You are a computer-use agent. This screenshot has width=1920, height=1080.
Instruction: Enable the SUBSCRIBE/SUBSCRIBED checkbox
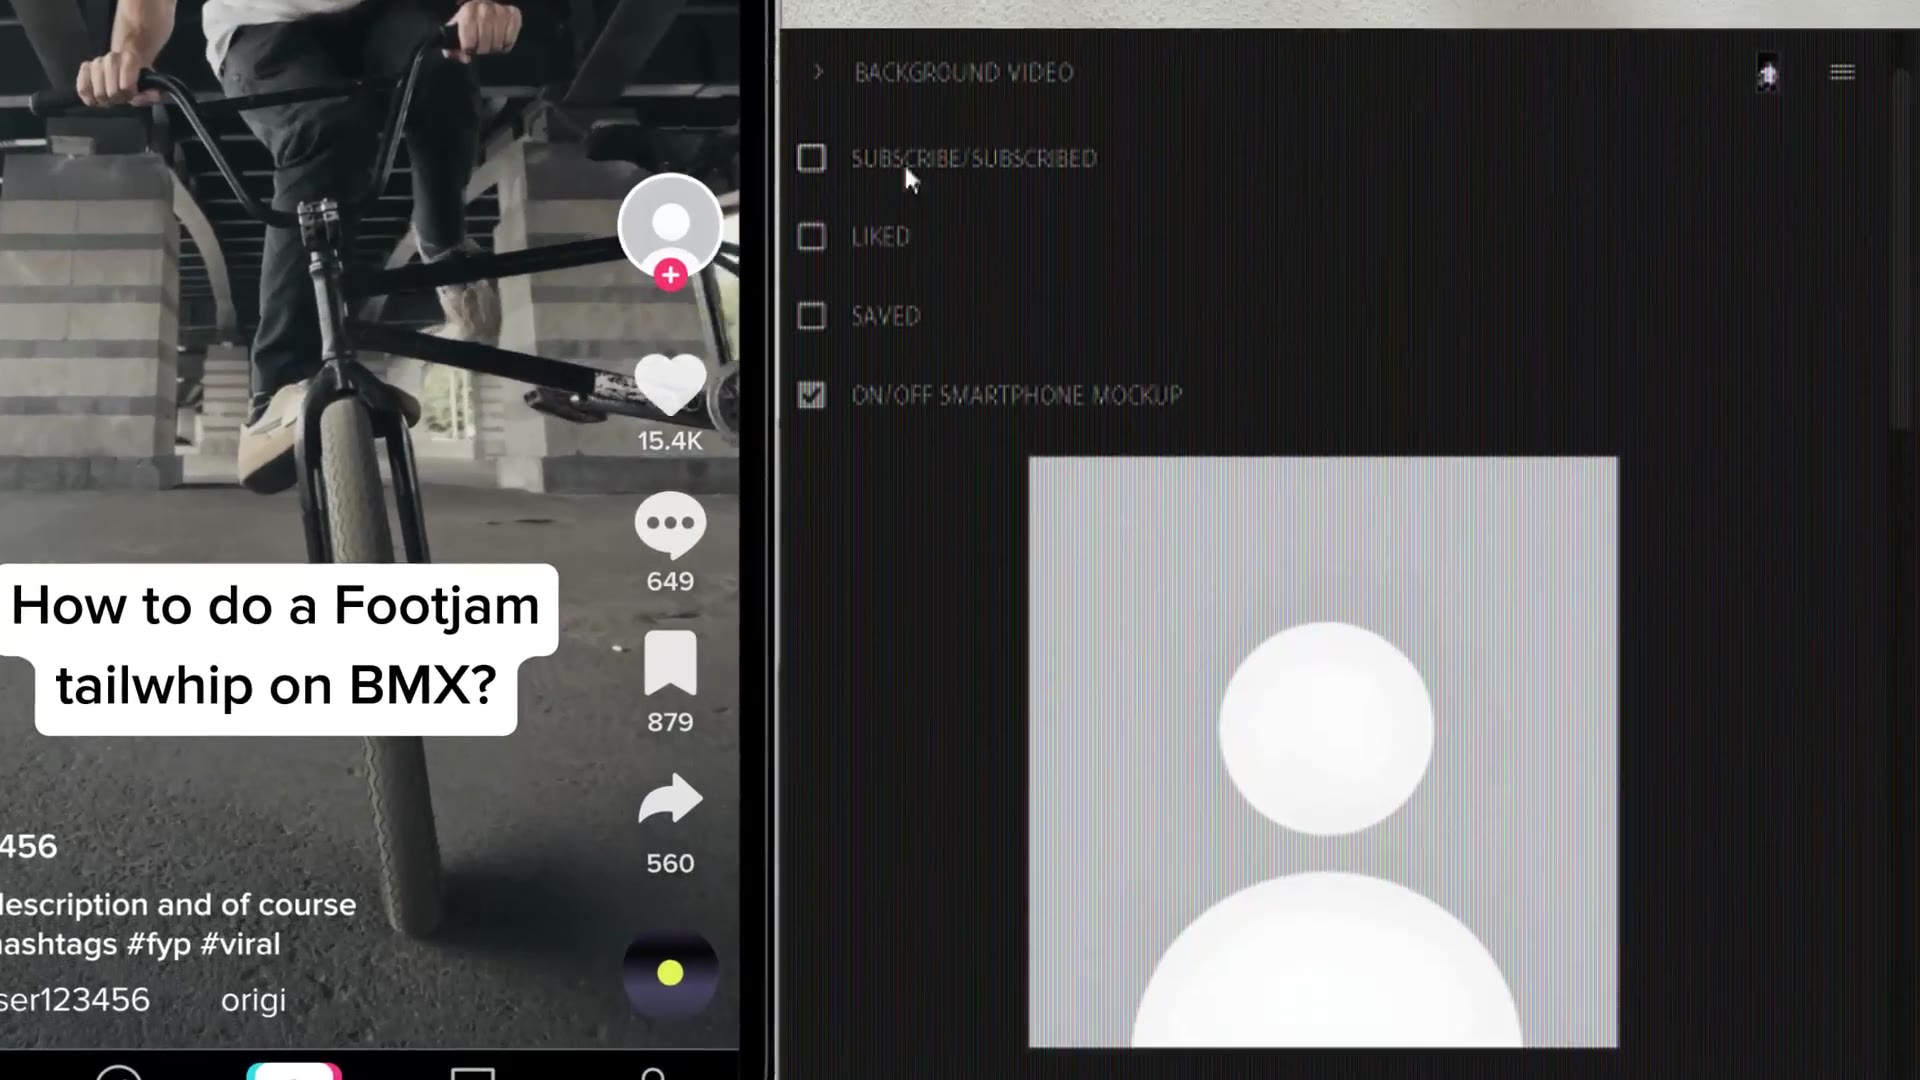[810, 158]
